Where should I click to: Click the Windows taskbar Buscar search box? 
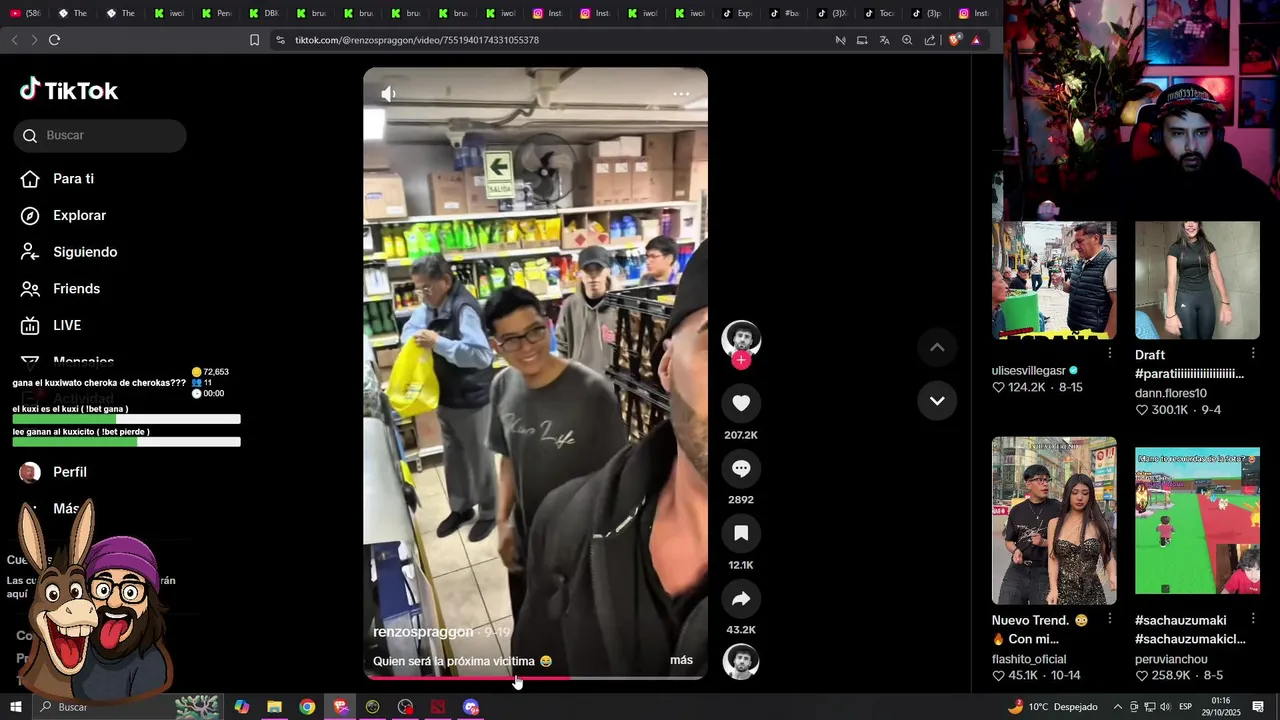click(128, 707)
